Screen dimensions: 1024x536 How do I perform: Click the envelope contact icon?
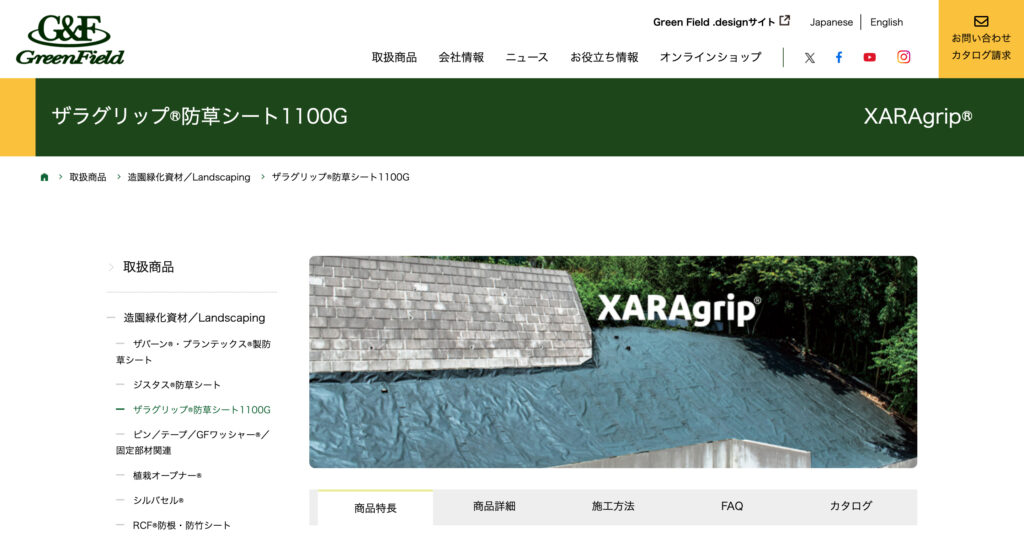(981, 22)
